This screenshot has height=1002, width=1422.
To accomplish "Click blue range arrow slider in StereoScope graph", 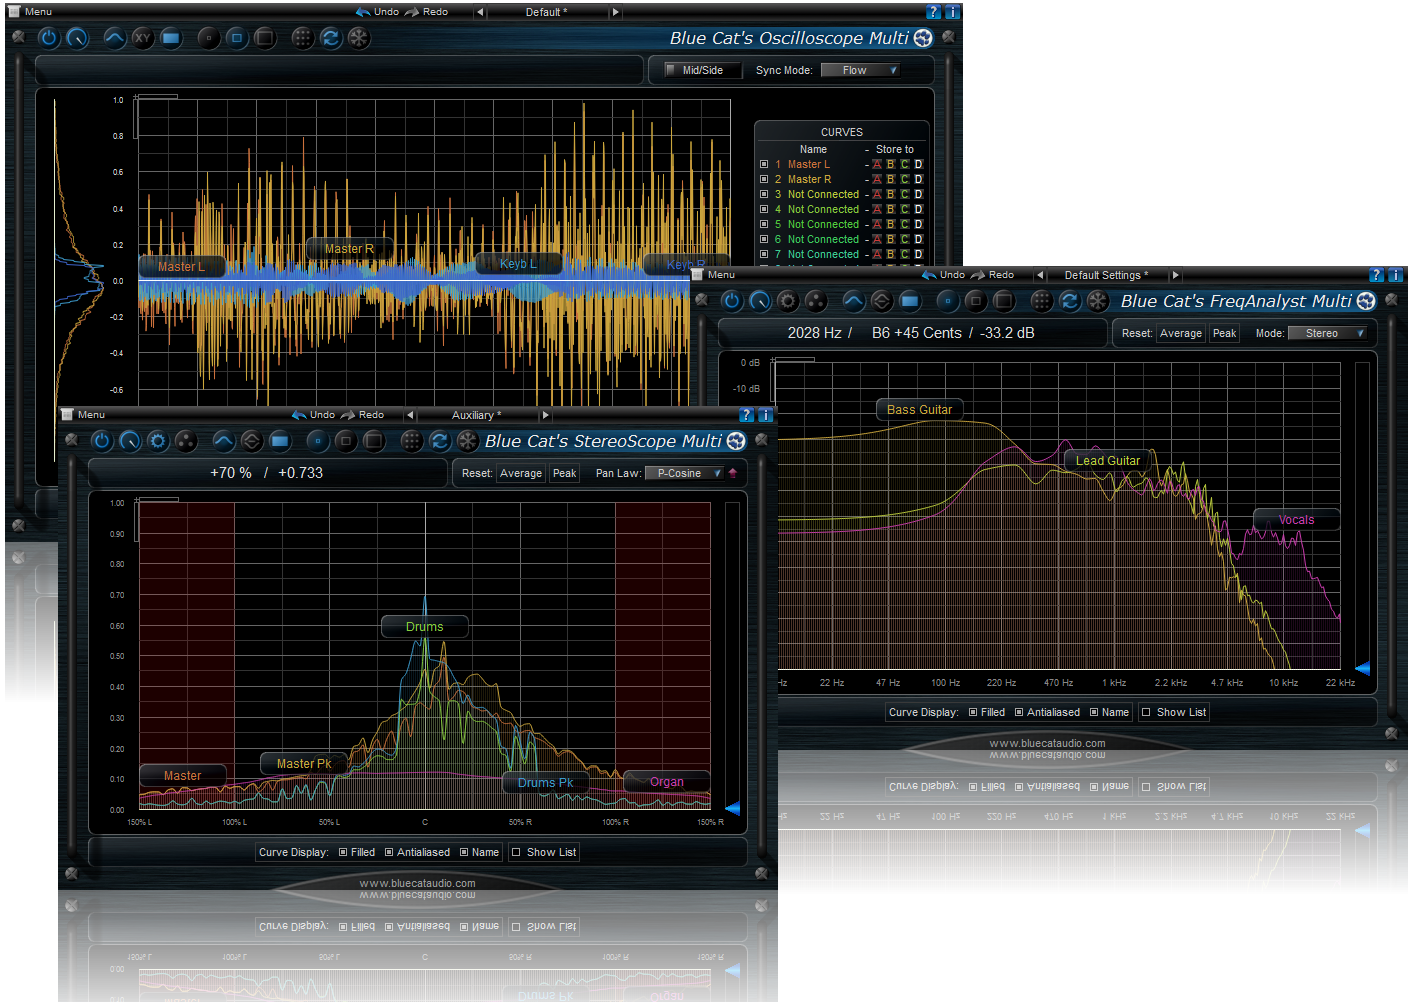I will 732,808.
